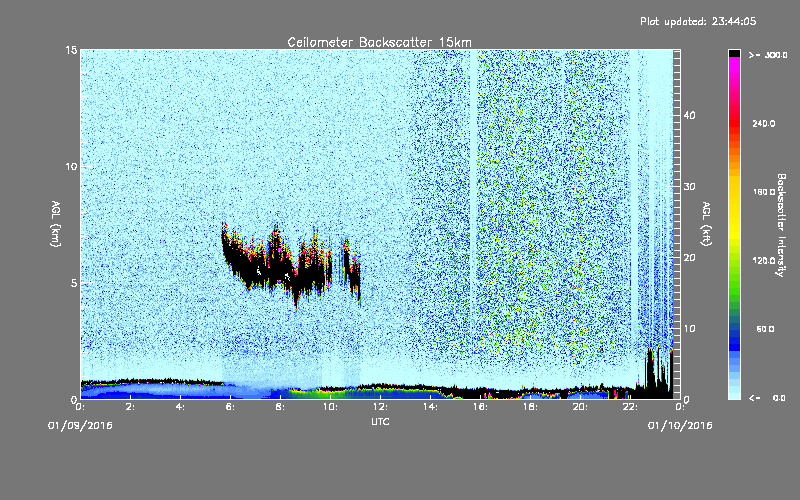Screen dimensions: 800x500
Task: Click the colorbar value 120.0
Action: pyautogui.click(x=764, y=260)
